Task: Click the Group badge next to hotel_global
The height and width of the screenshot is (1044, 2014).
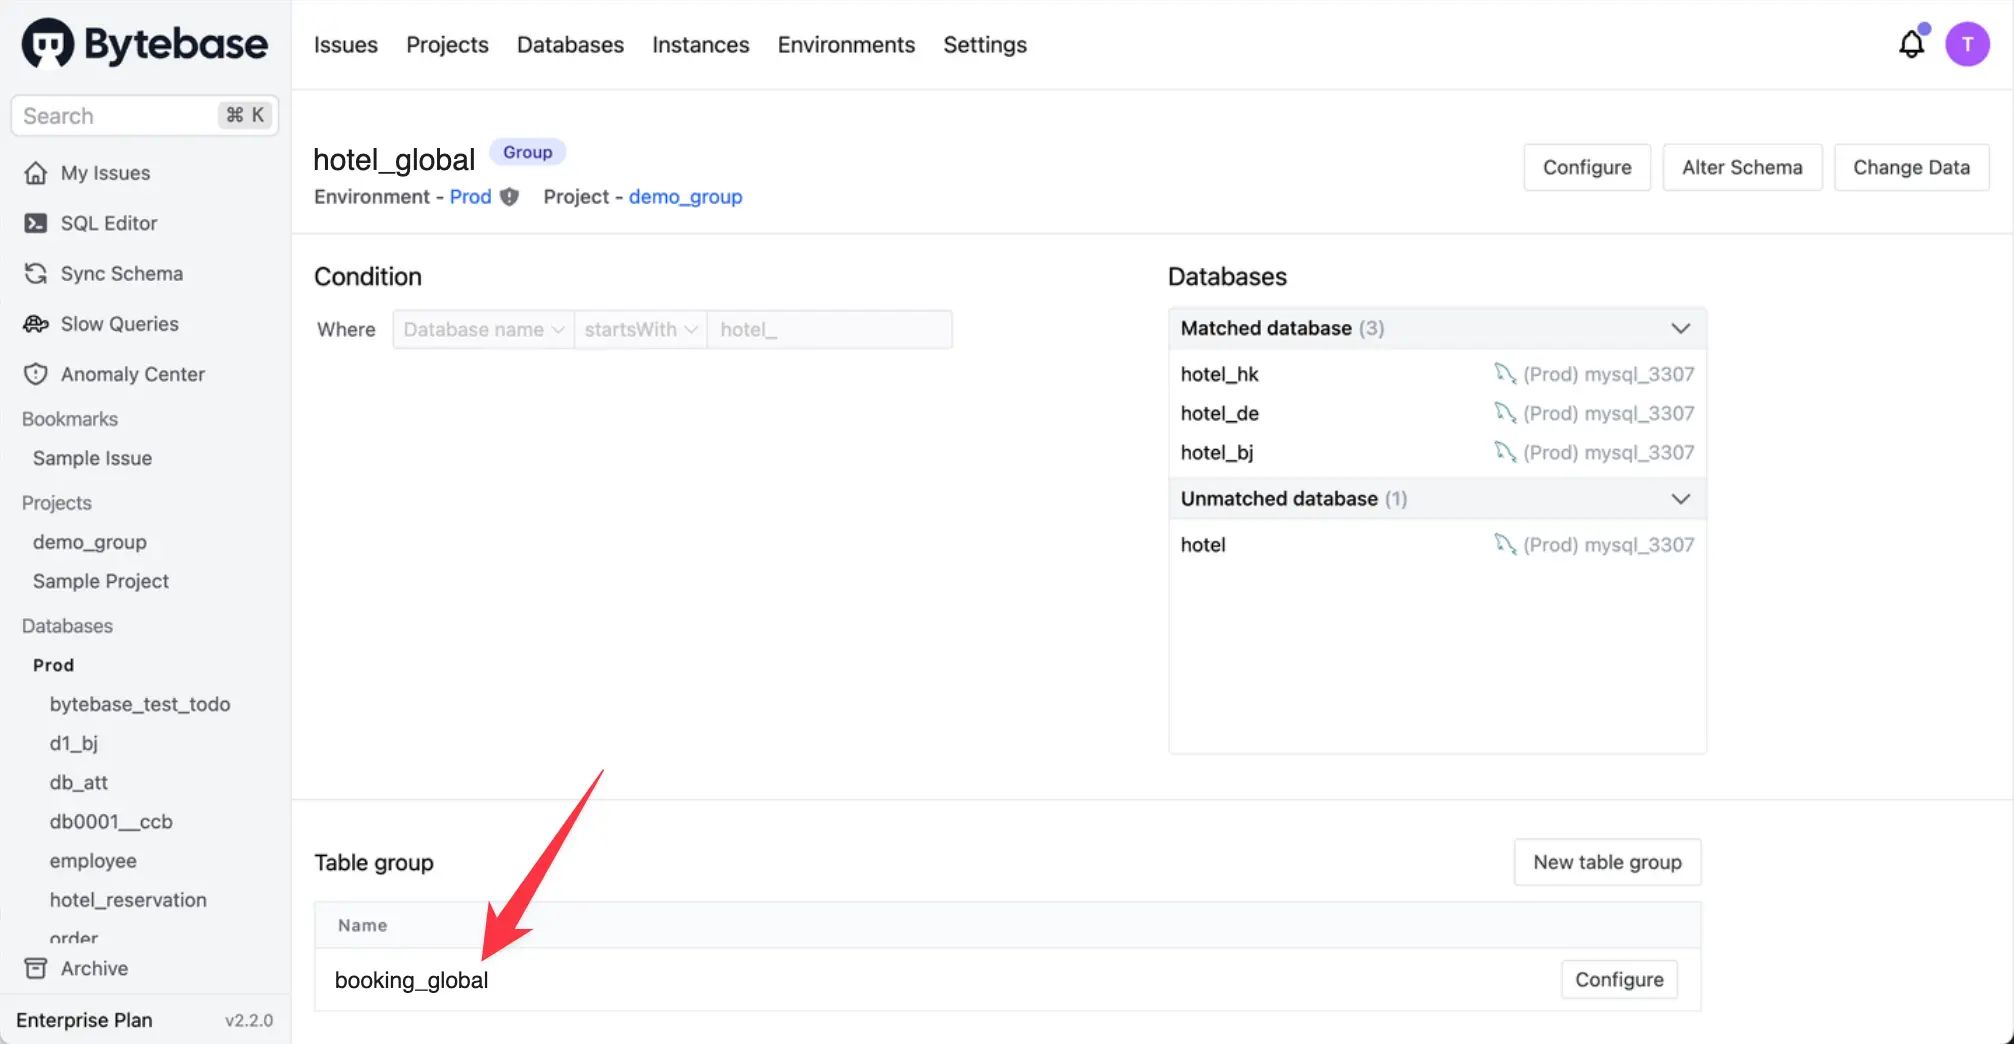Action: click(527, 152)
